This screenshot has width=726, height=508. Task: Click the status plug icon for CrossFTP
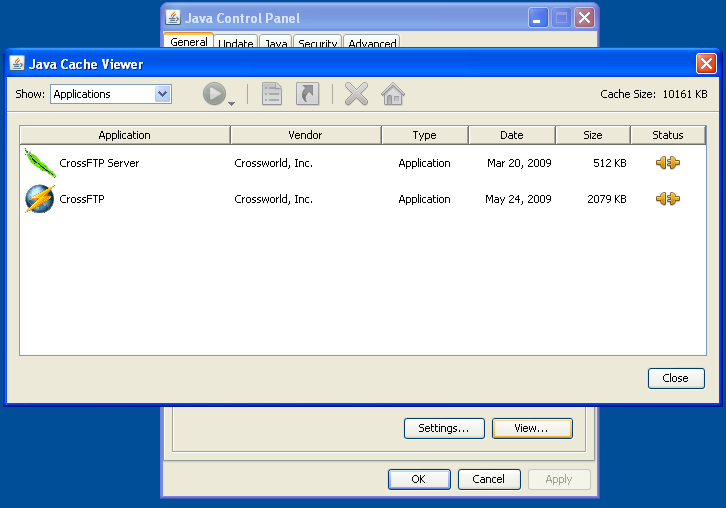click(x=668, y=199)
